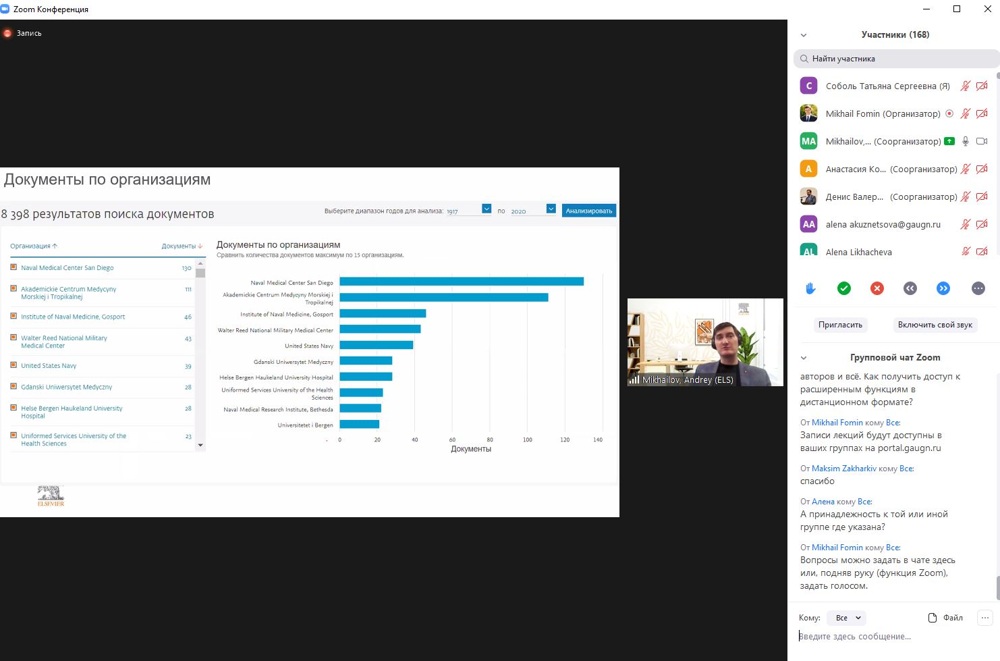
Task: Click Алена sender name in chat
Action: (x=823, y=501)
